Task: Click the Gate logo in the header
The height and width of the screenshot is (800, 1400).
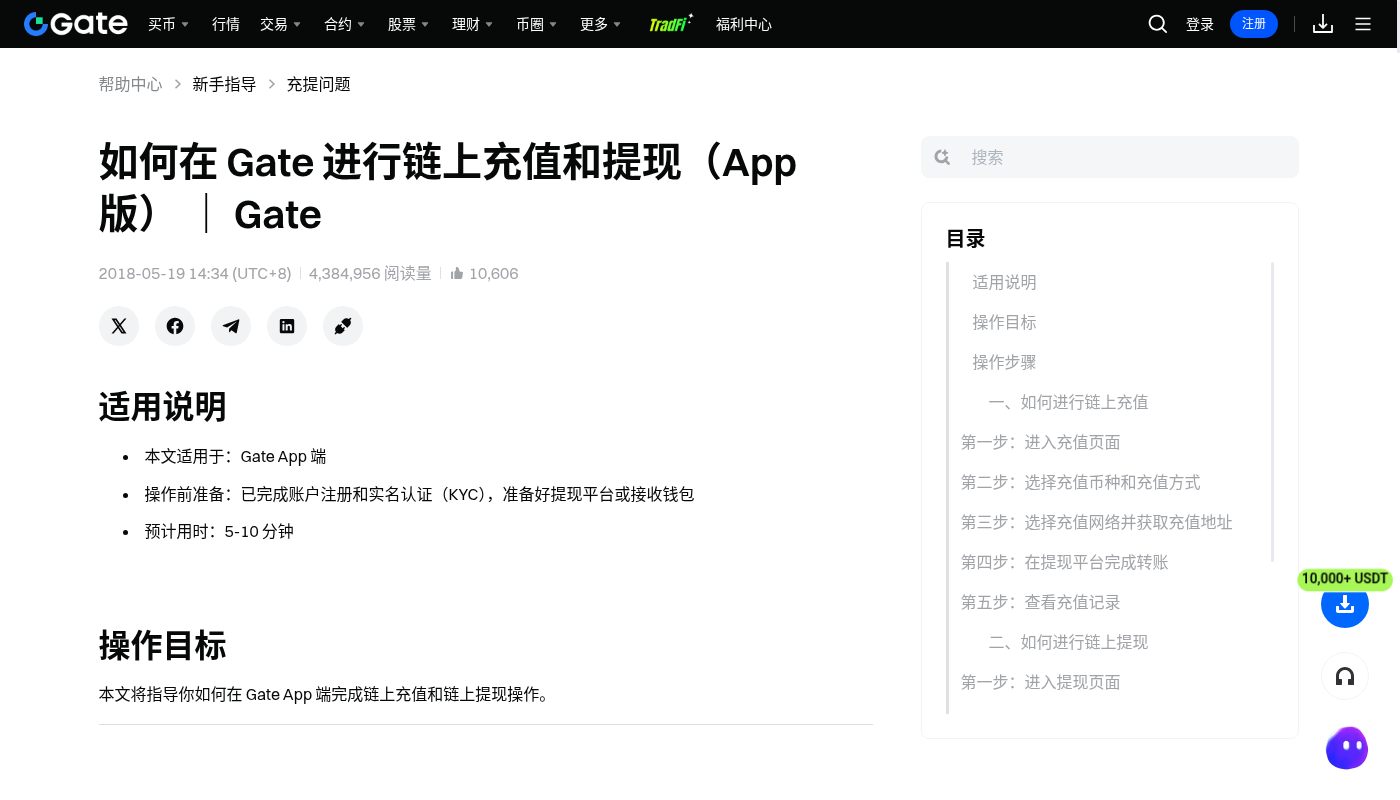Action: (x=76, y=24)
